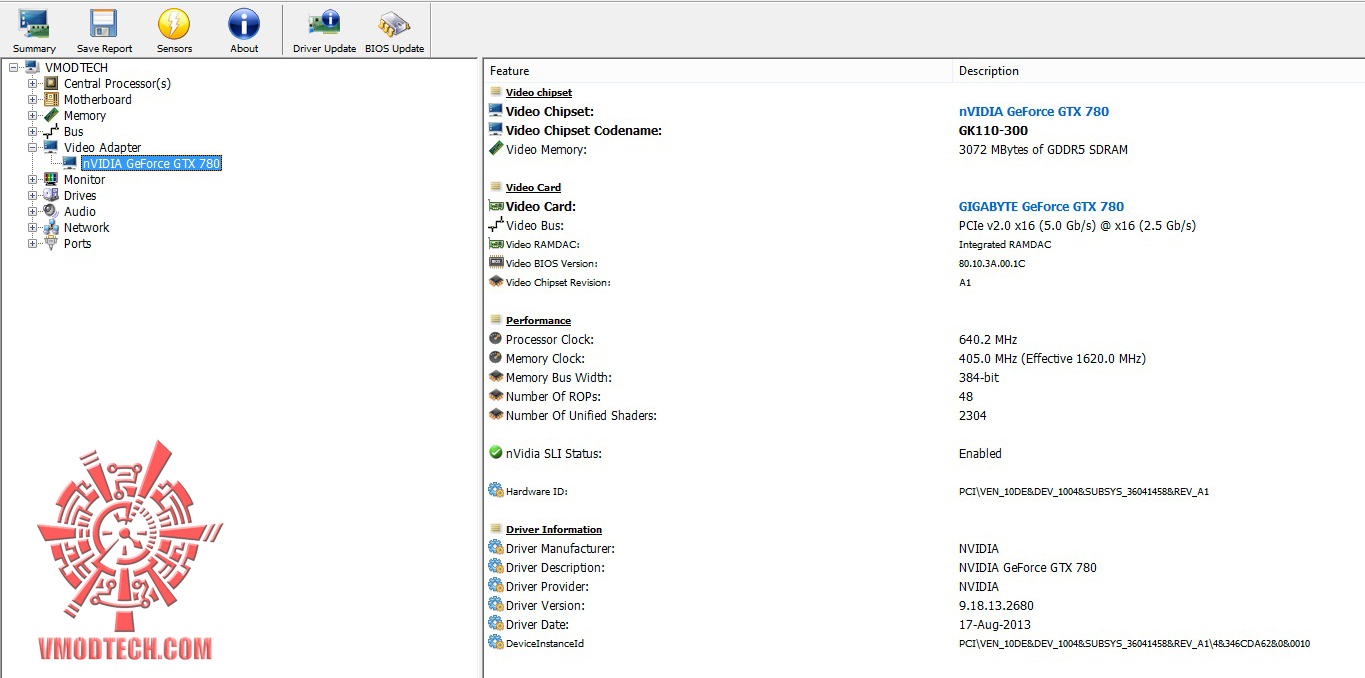The height and width of the screenshot is (678, 1365).
Task: Click the Central Processor(s) chip icon
Action: click(51, 83)
